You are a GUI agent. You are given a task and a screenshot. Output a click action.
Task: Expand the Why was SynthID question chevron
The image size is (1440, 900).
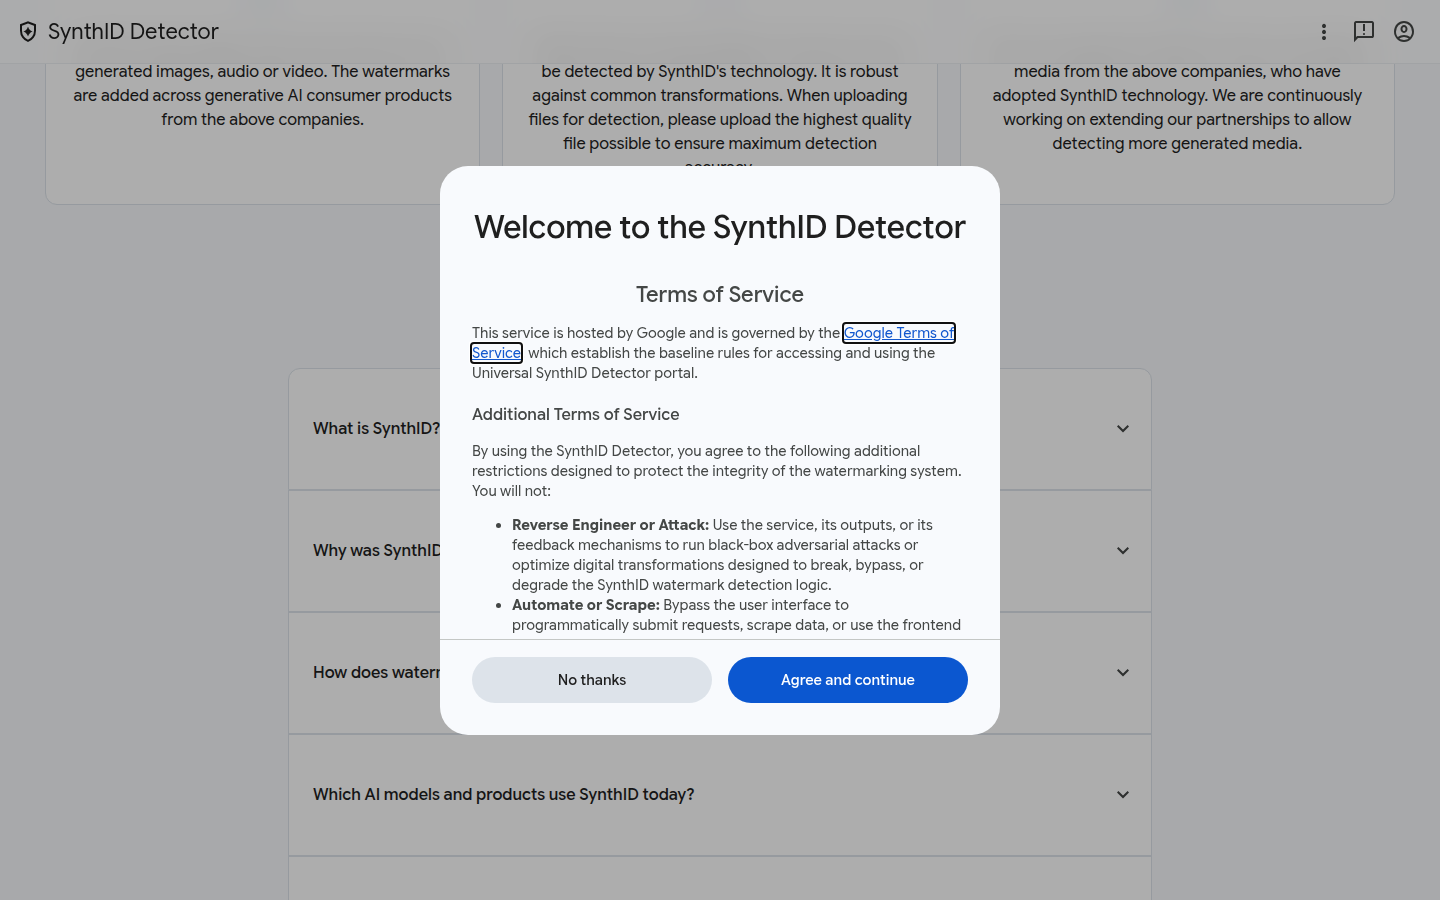click(1123, 551)
